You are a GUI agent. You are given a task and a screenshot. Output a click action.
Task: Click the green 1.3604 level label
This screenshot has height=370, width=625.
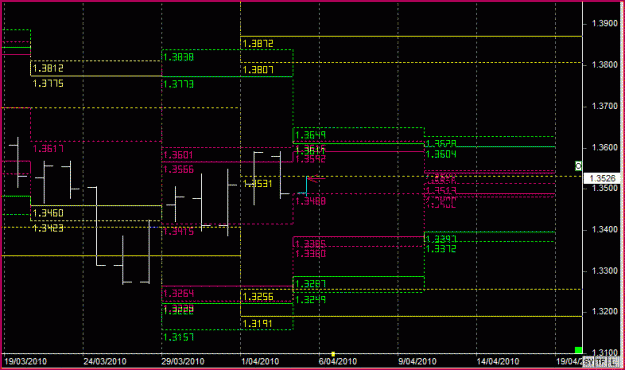[441, 154]
